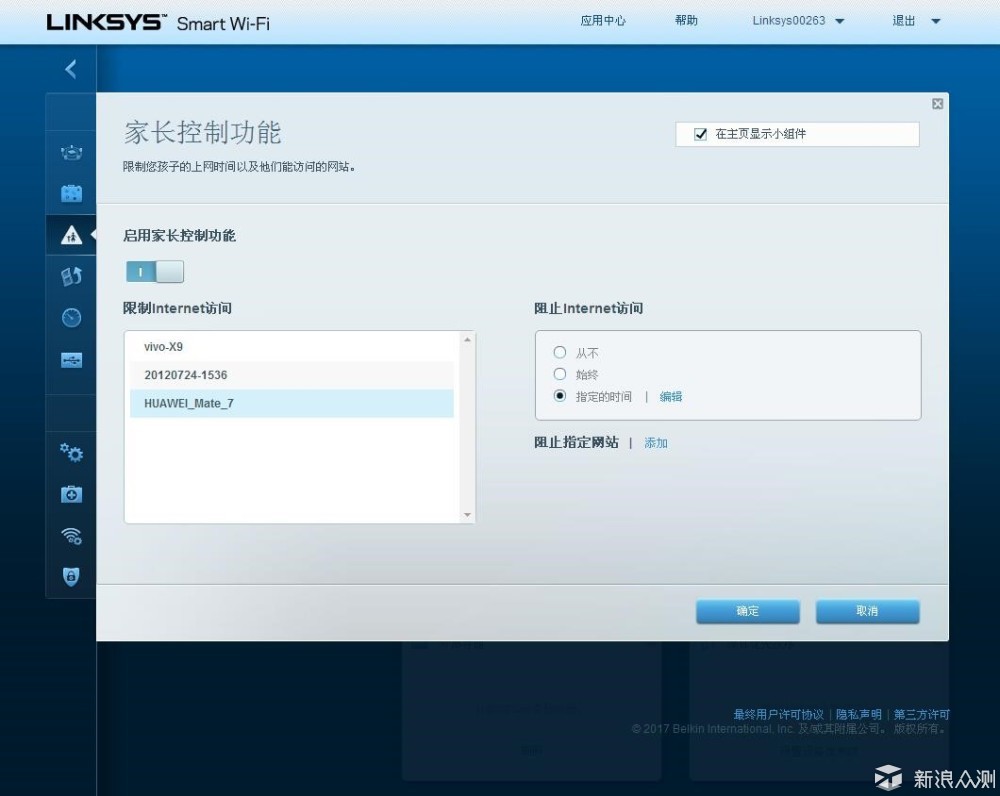The width and height of the screenshot is (1000, 796).
Task: Open Media Prioritization sidebar icon
Action: click(x=71, y=276)
